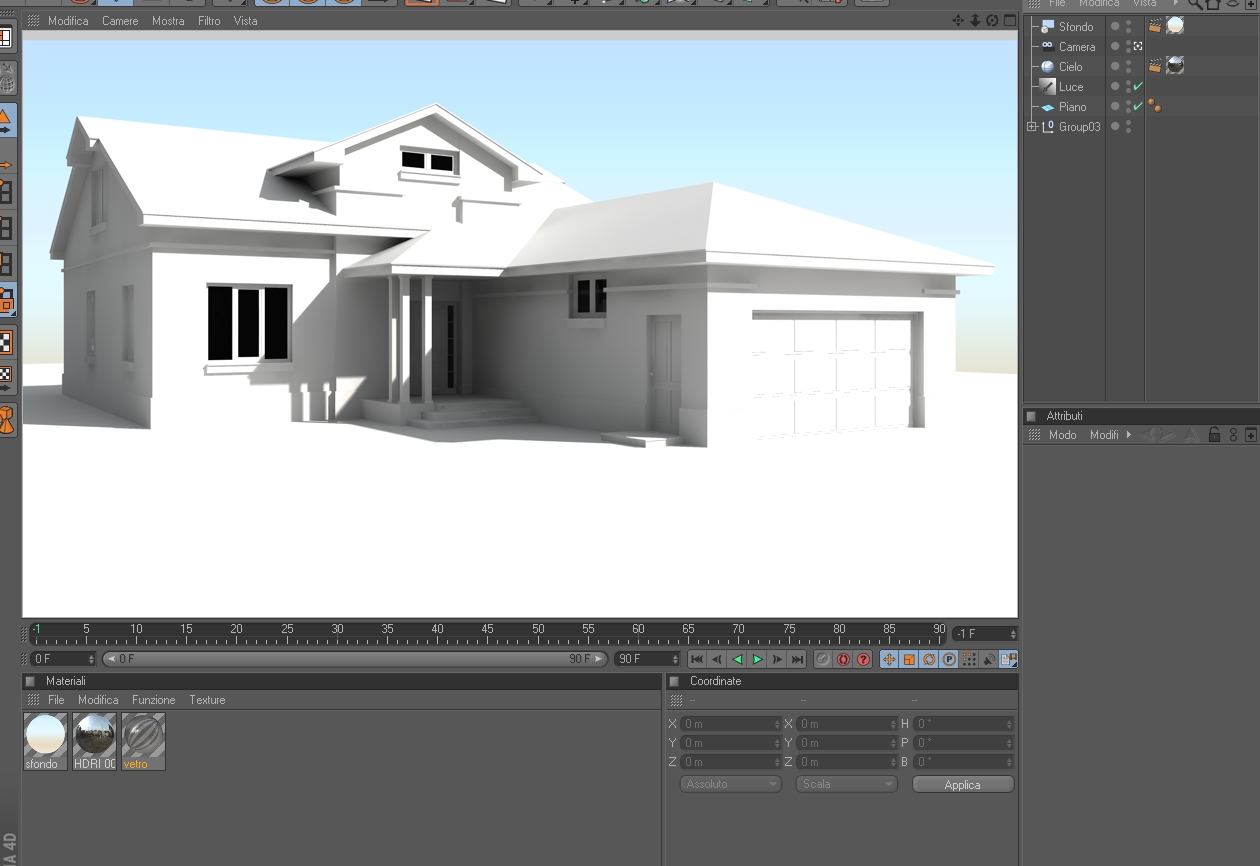Open the Scala dropdown in Coordinate

(x=846, y=784)
